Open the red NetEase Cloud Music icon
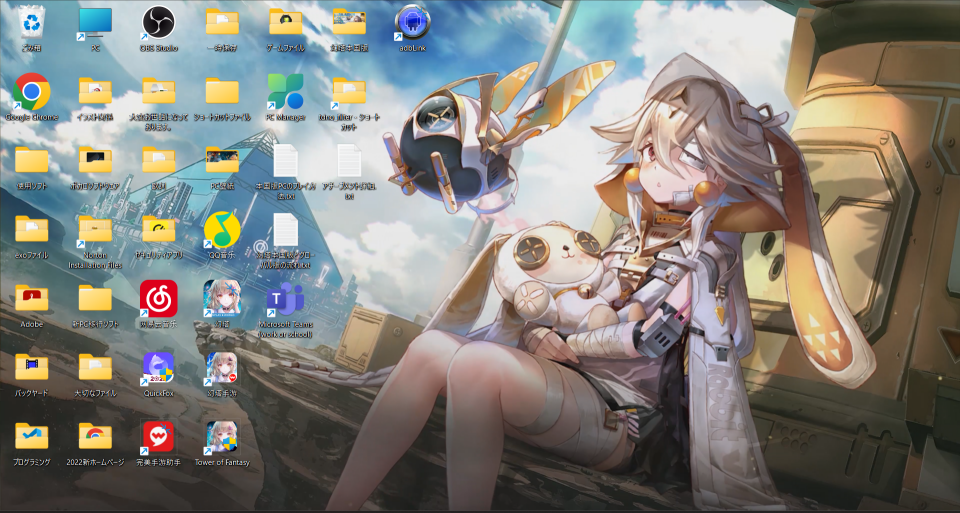The height and width of the screenshot is (513, 960). click(x=158, y=298)
